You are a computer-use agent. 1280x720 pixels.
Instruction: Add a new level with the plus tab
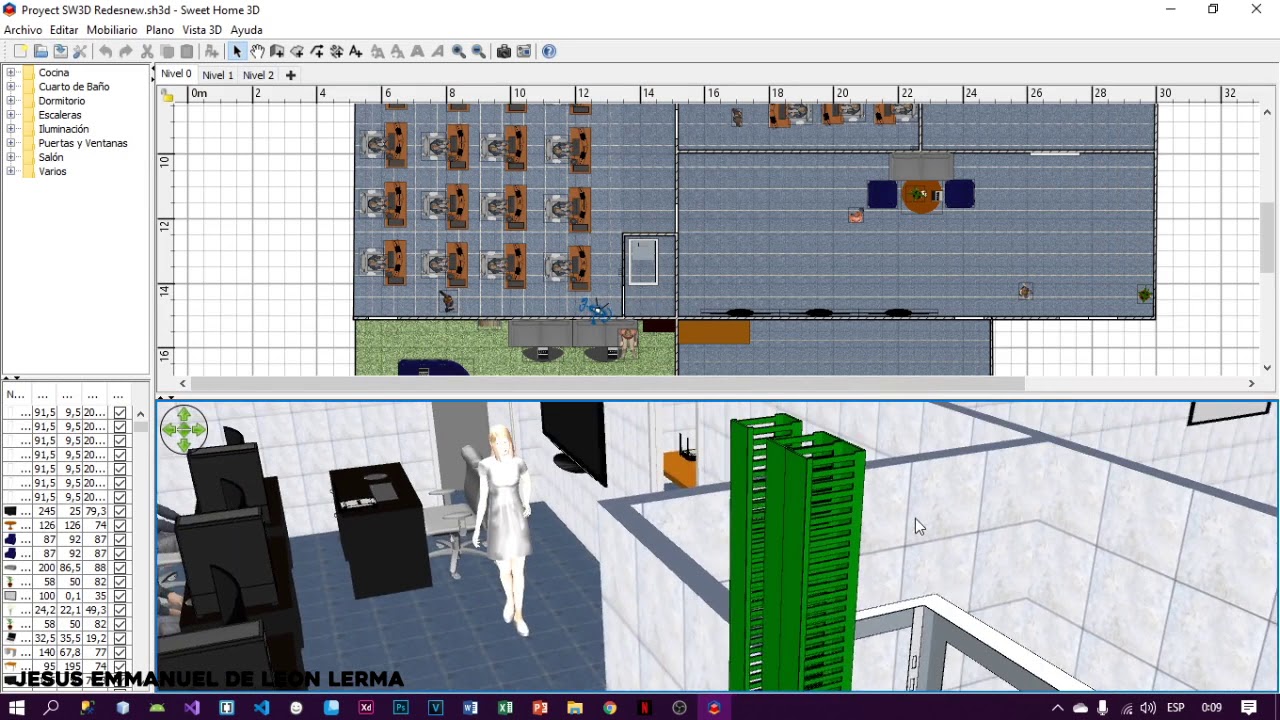291,75
